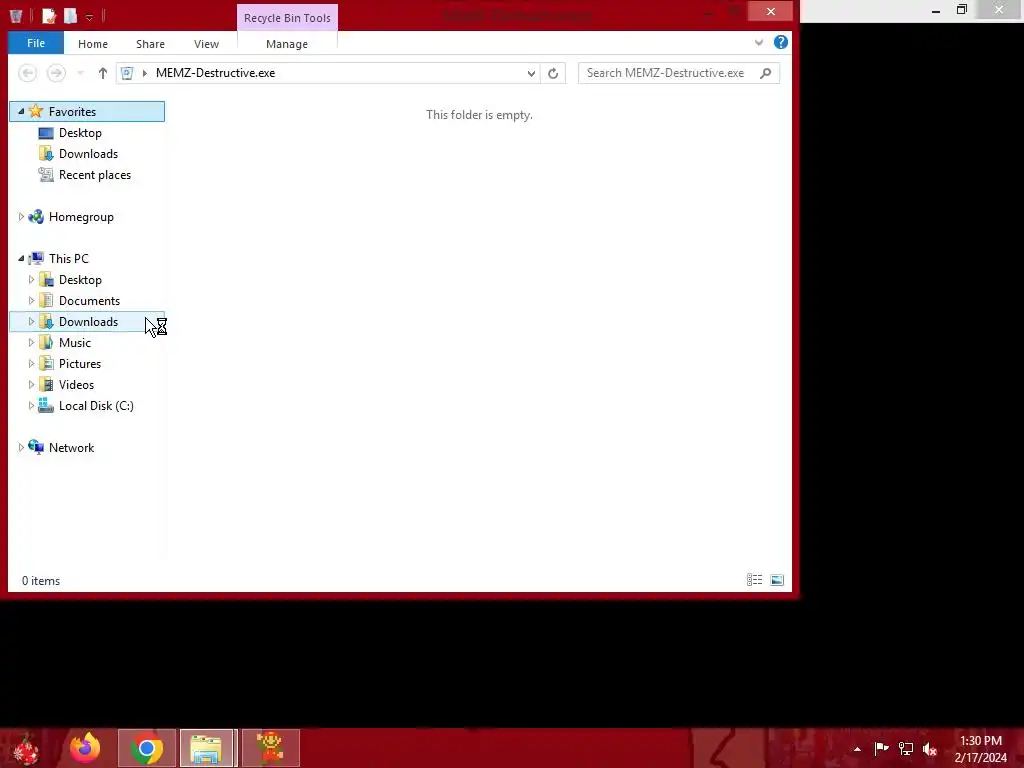Click the New folder quick access icon
This screenshot has height=768, width=1024.
click(71, 16)
